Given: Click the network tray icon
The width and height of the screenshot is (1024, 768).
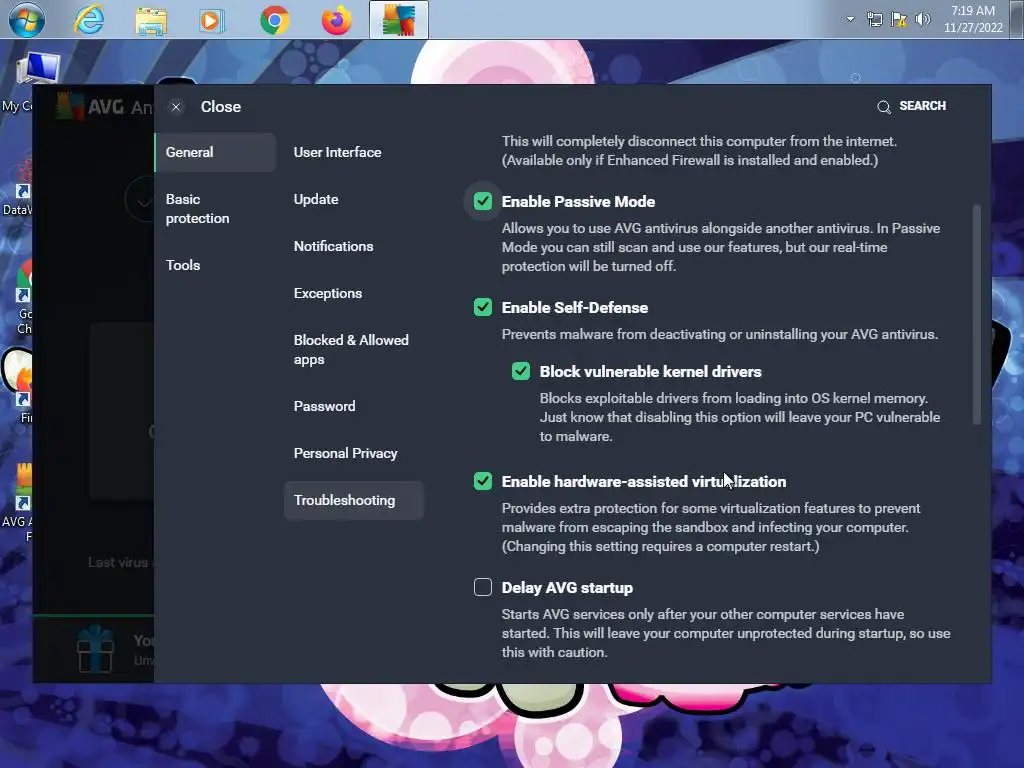Looking at the screenshot, I should click(874, 20).
